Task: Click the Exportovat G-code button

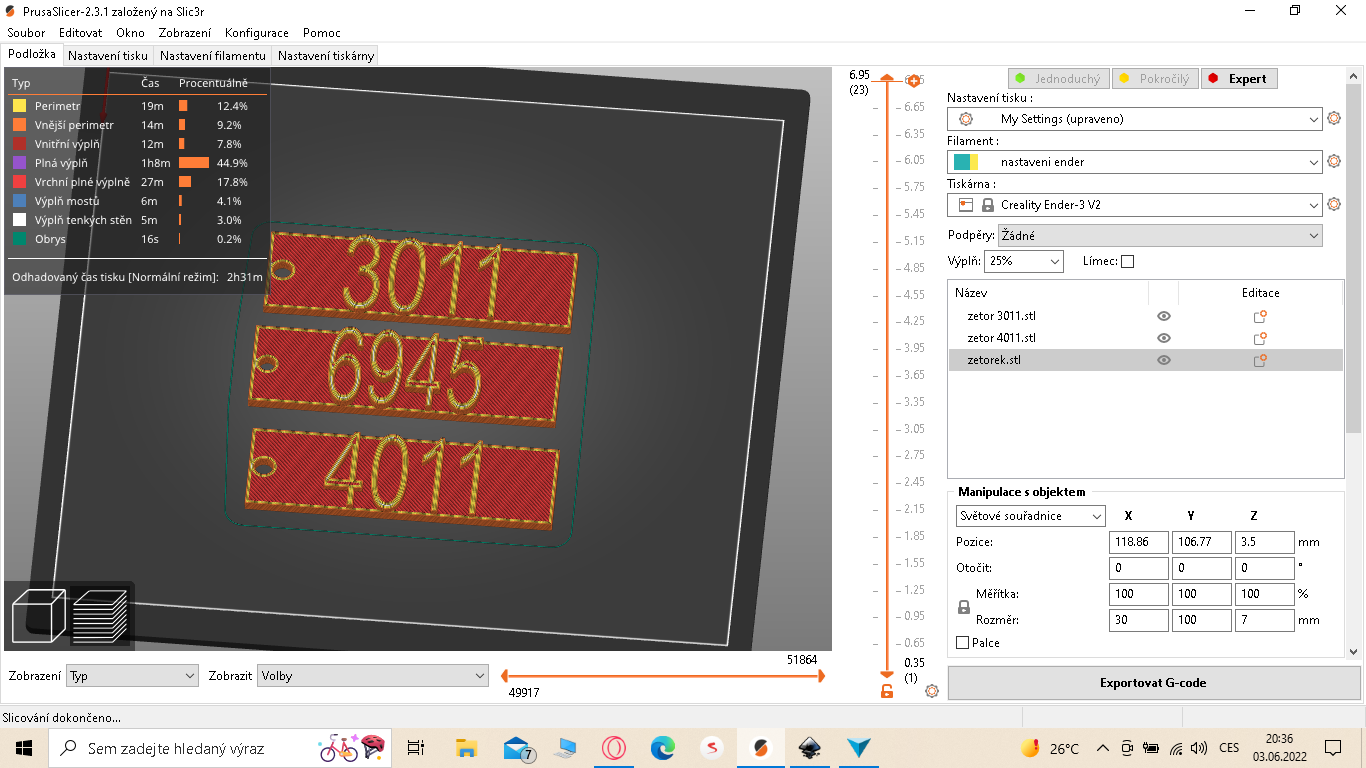Action: 1153,683
